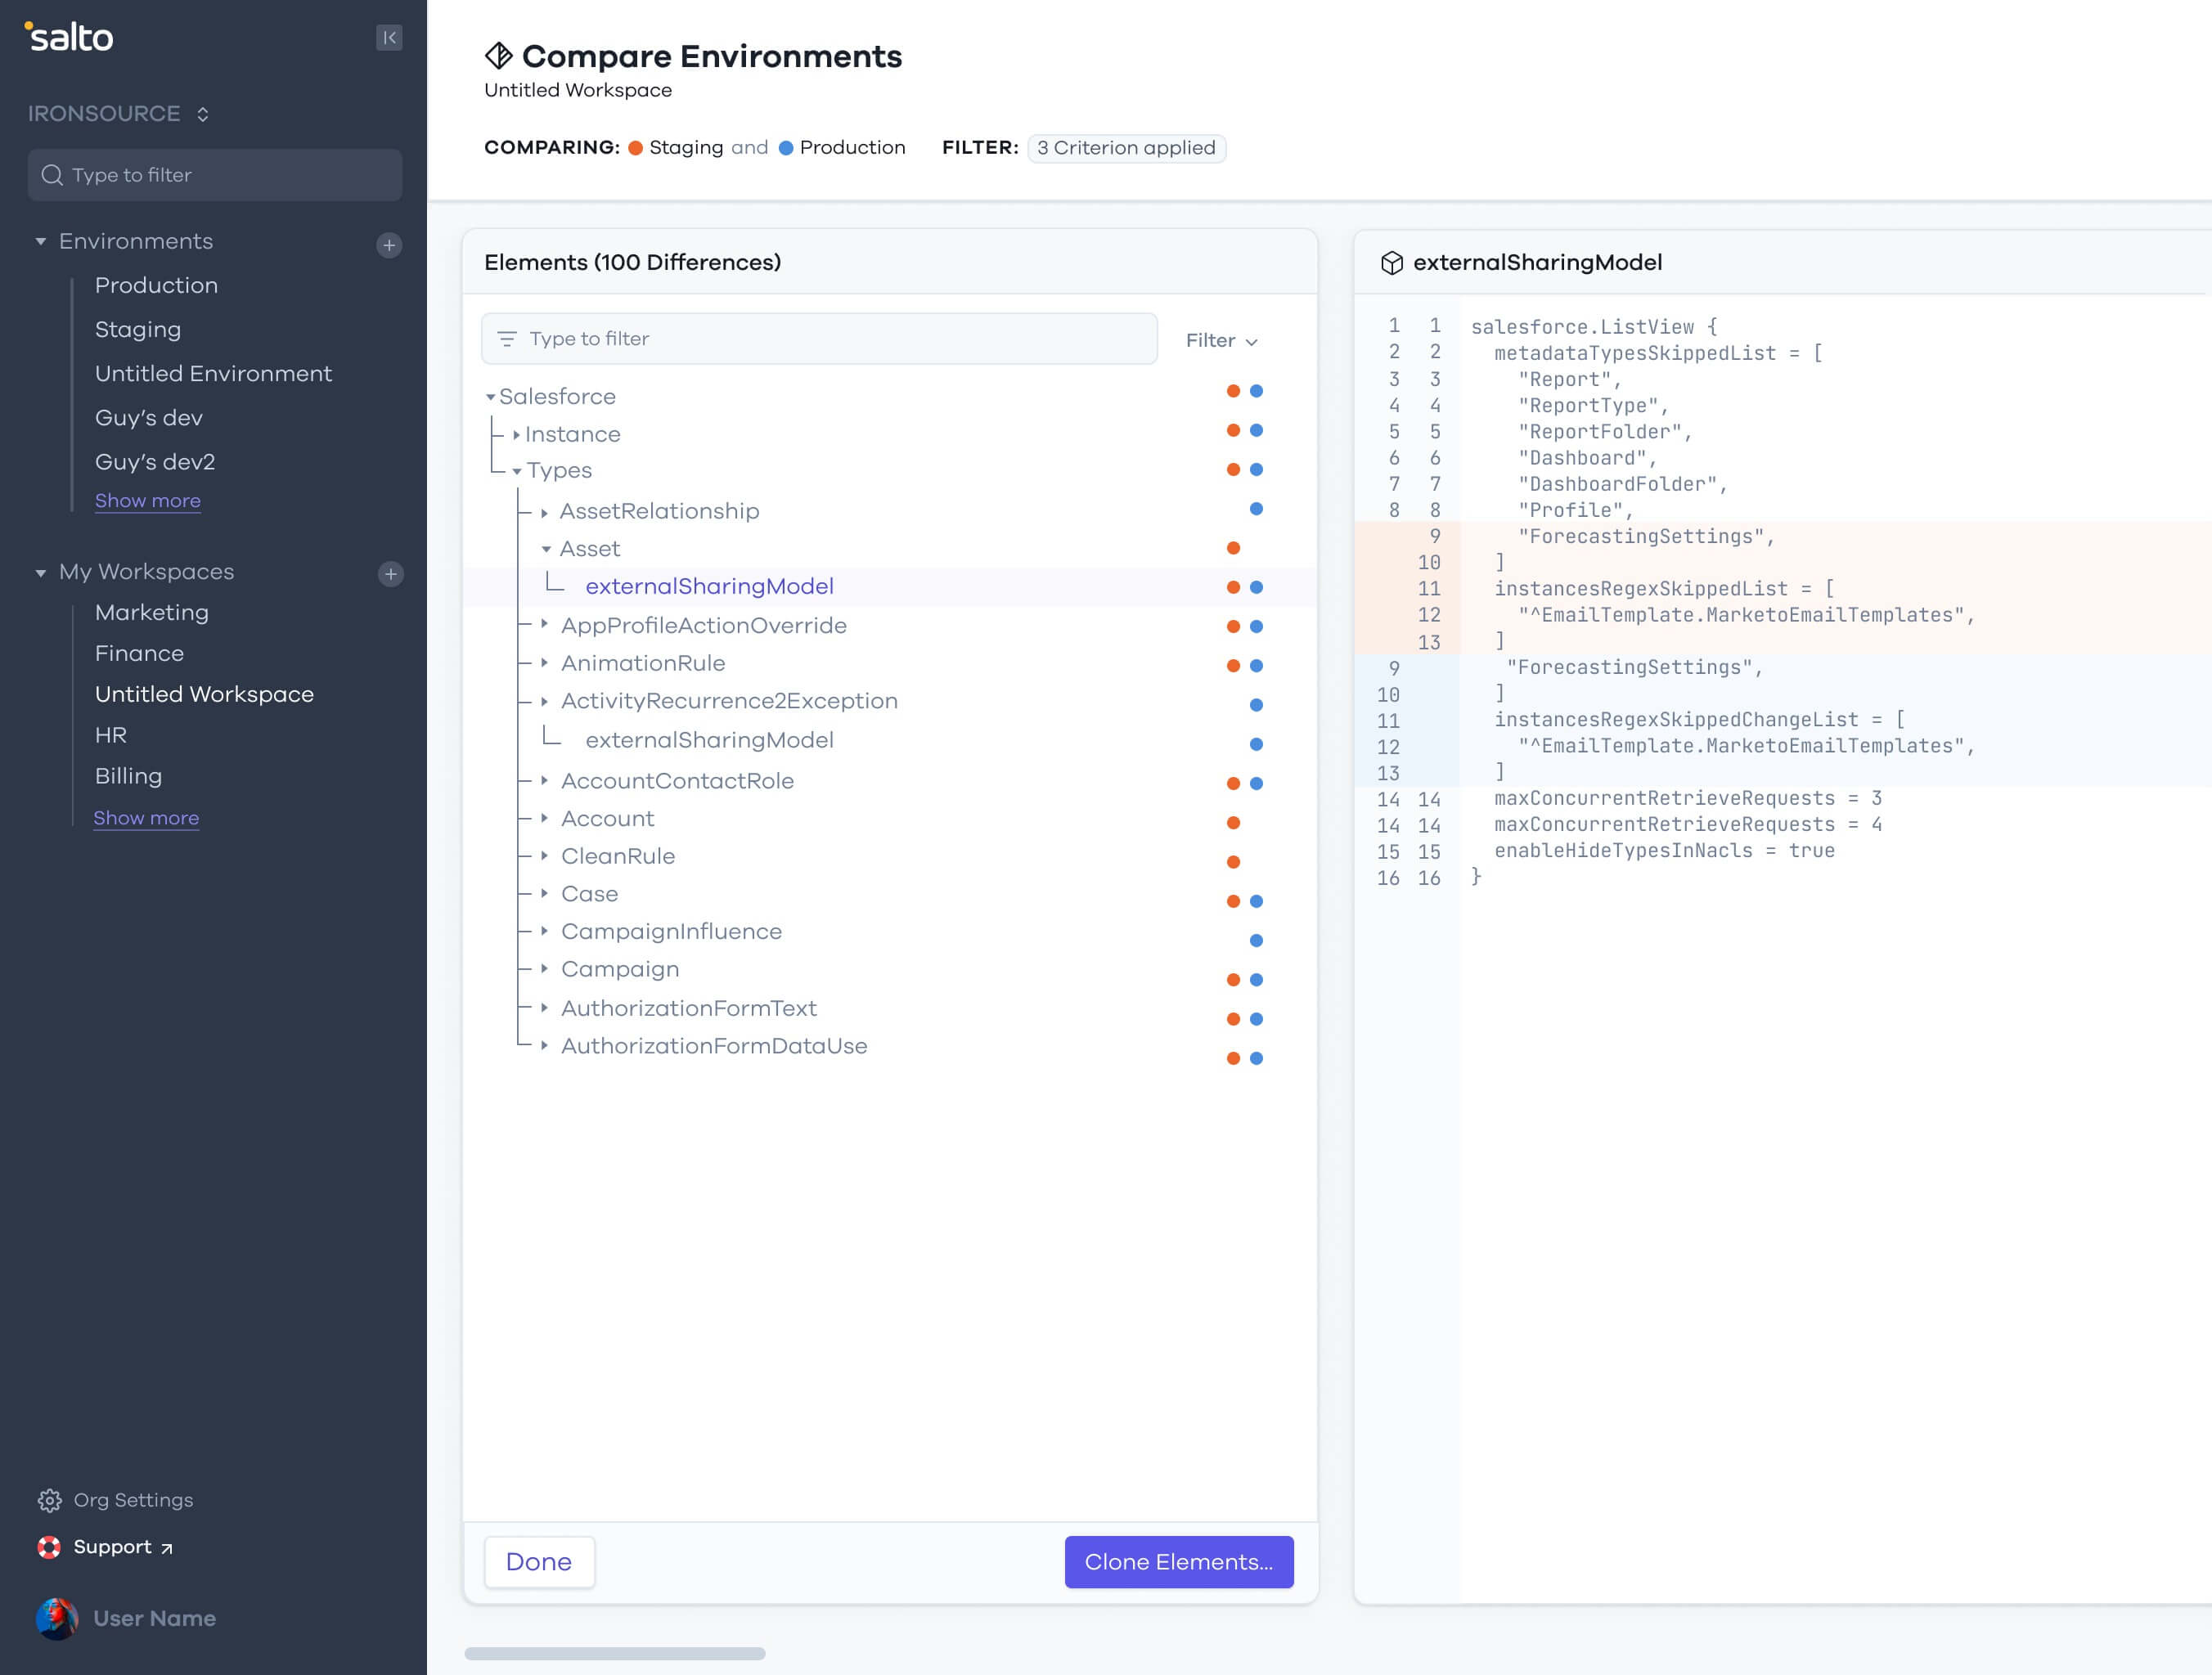Collapse the sidebar with the collapse icon
Viewport: 2212px width, 1675px height.
point(389,38)
